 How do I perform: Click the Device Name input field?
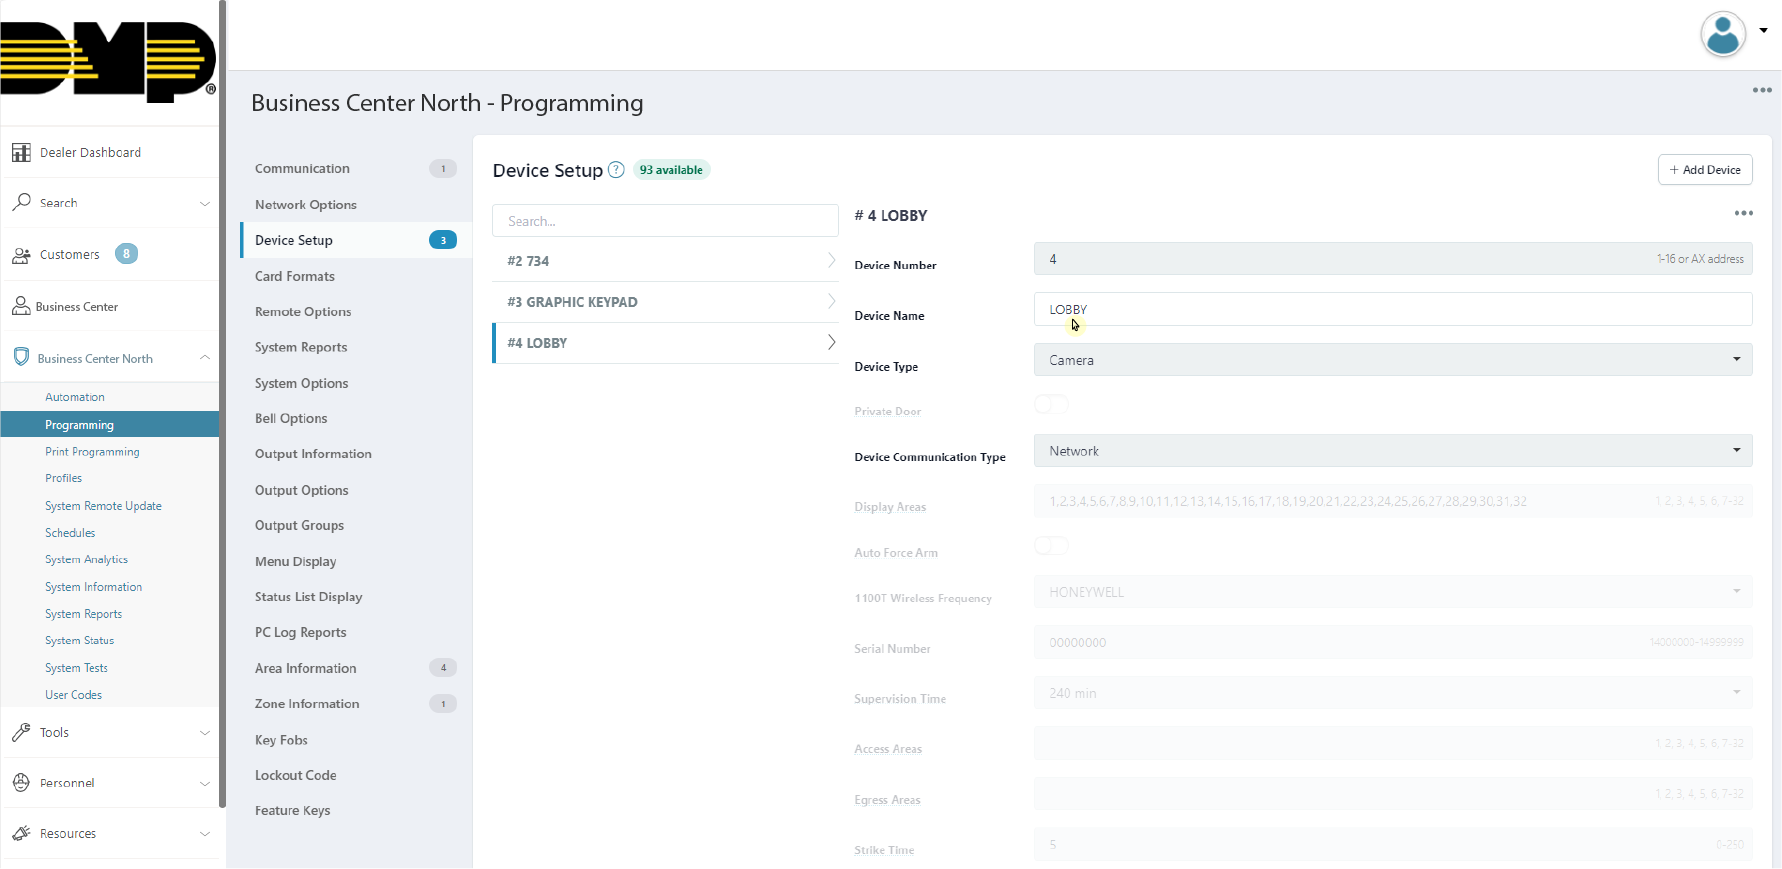[1392, 310]
